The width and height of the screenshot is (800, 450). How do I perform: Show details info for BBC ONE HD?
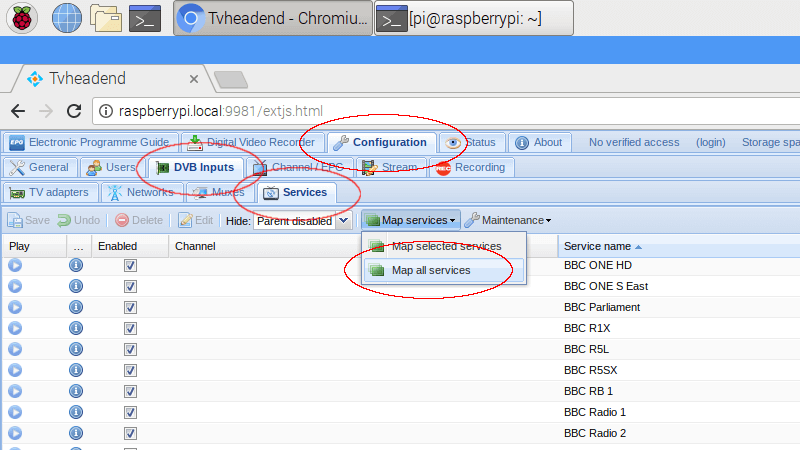tap(76, 265)
